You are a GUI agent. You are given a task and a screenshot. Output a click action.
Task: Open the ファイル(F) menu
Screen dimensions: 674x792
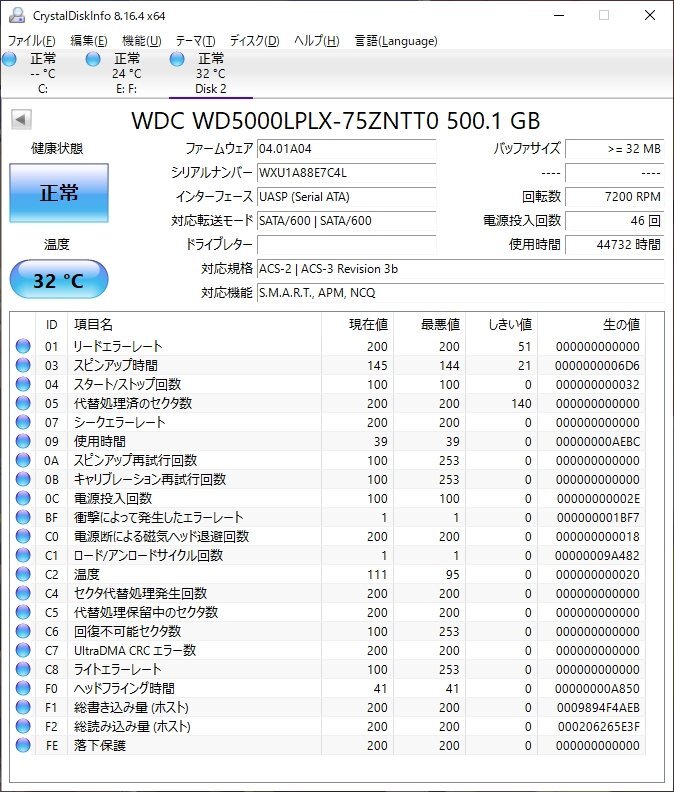(x=31, y=41)
